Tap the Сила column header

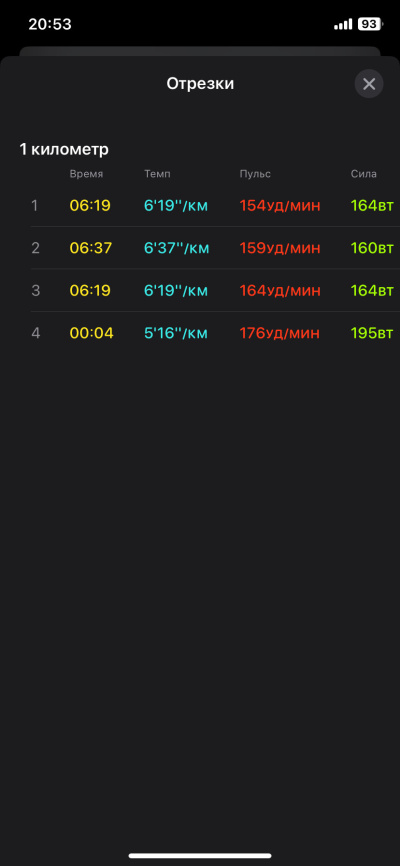(364, 174)
